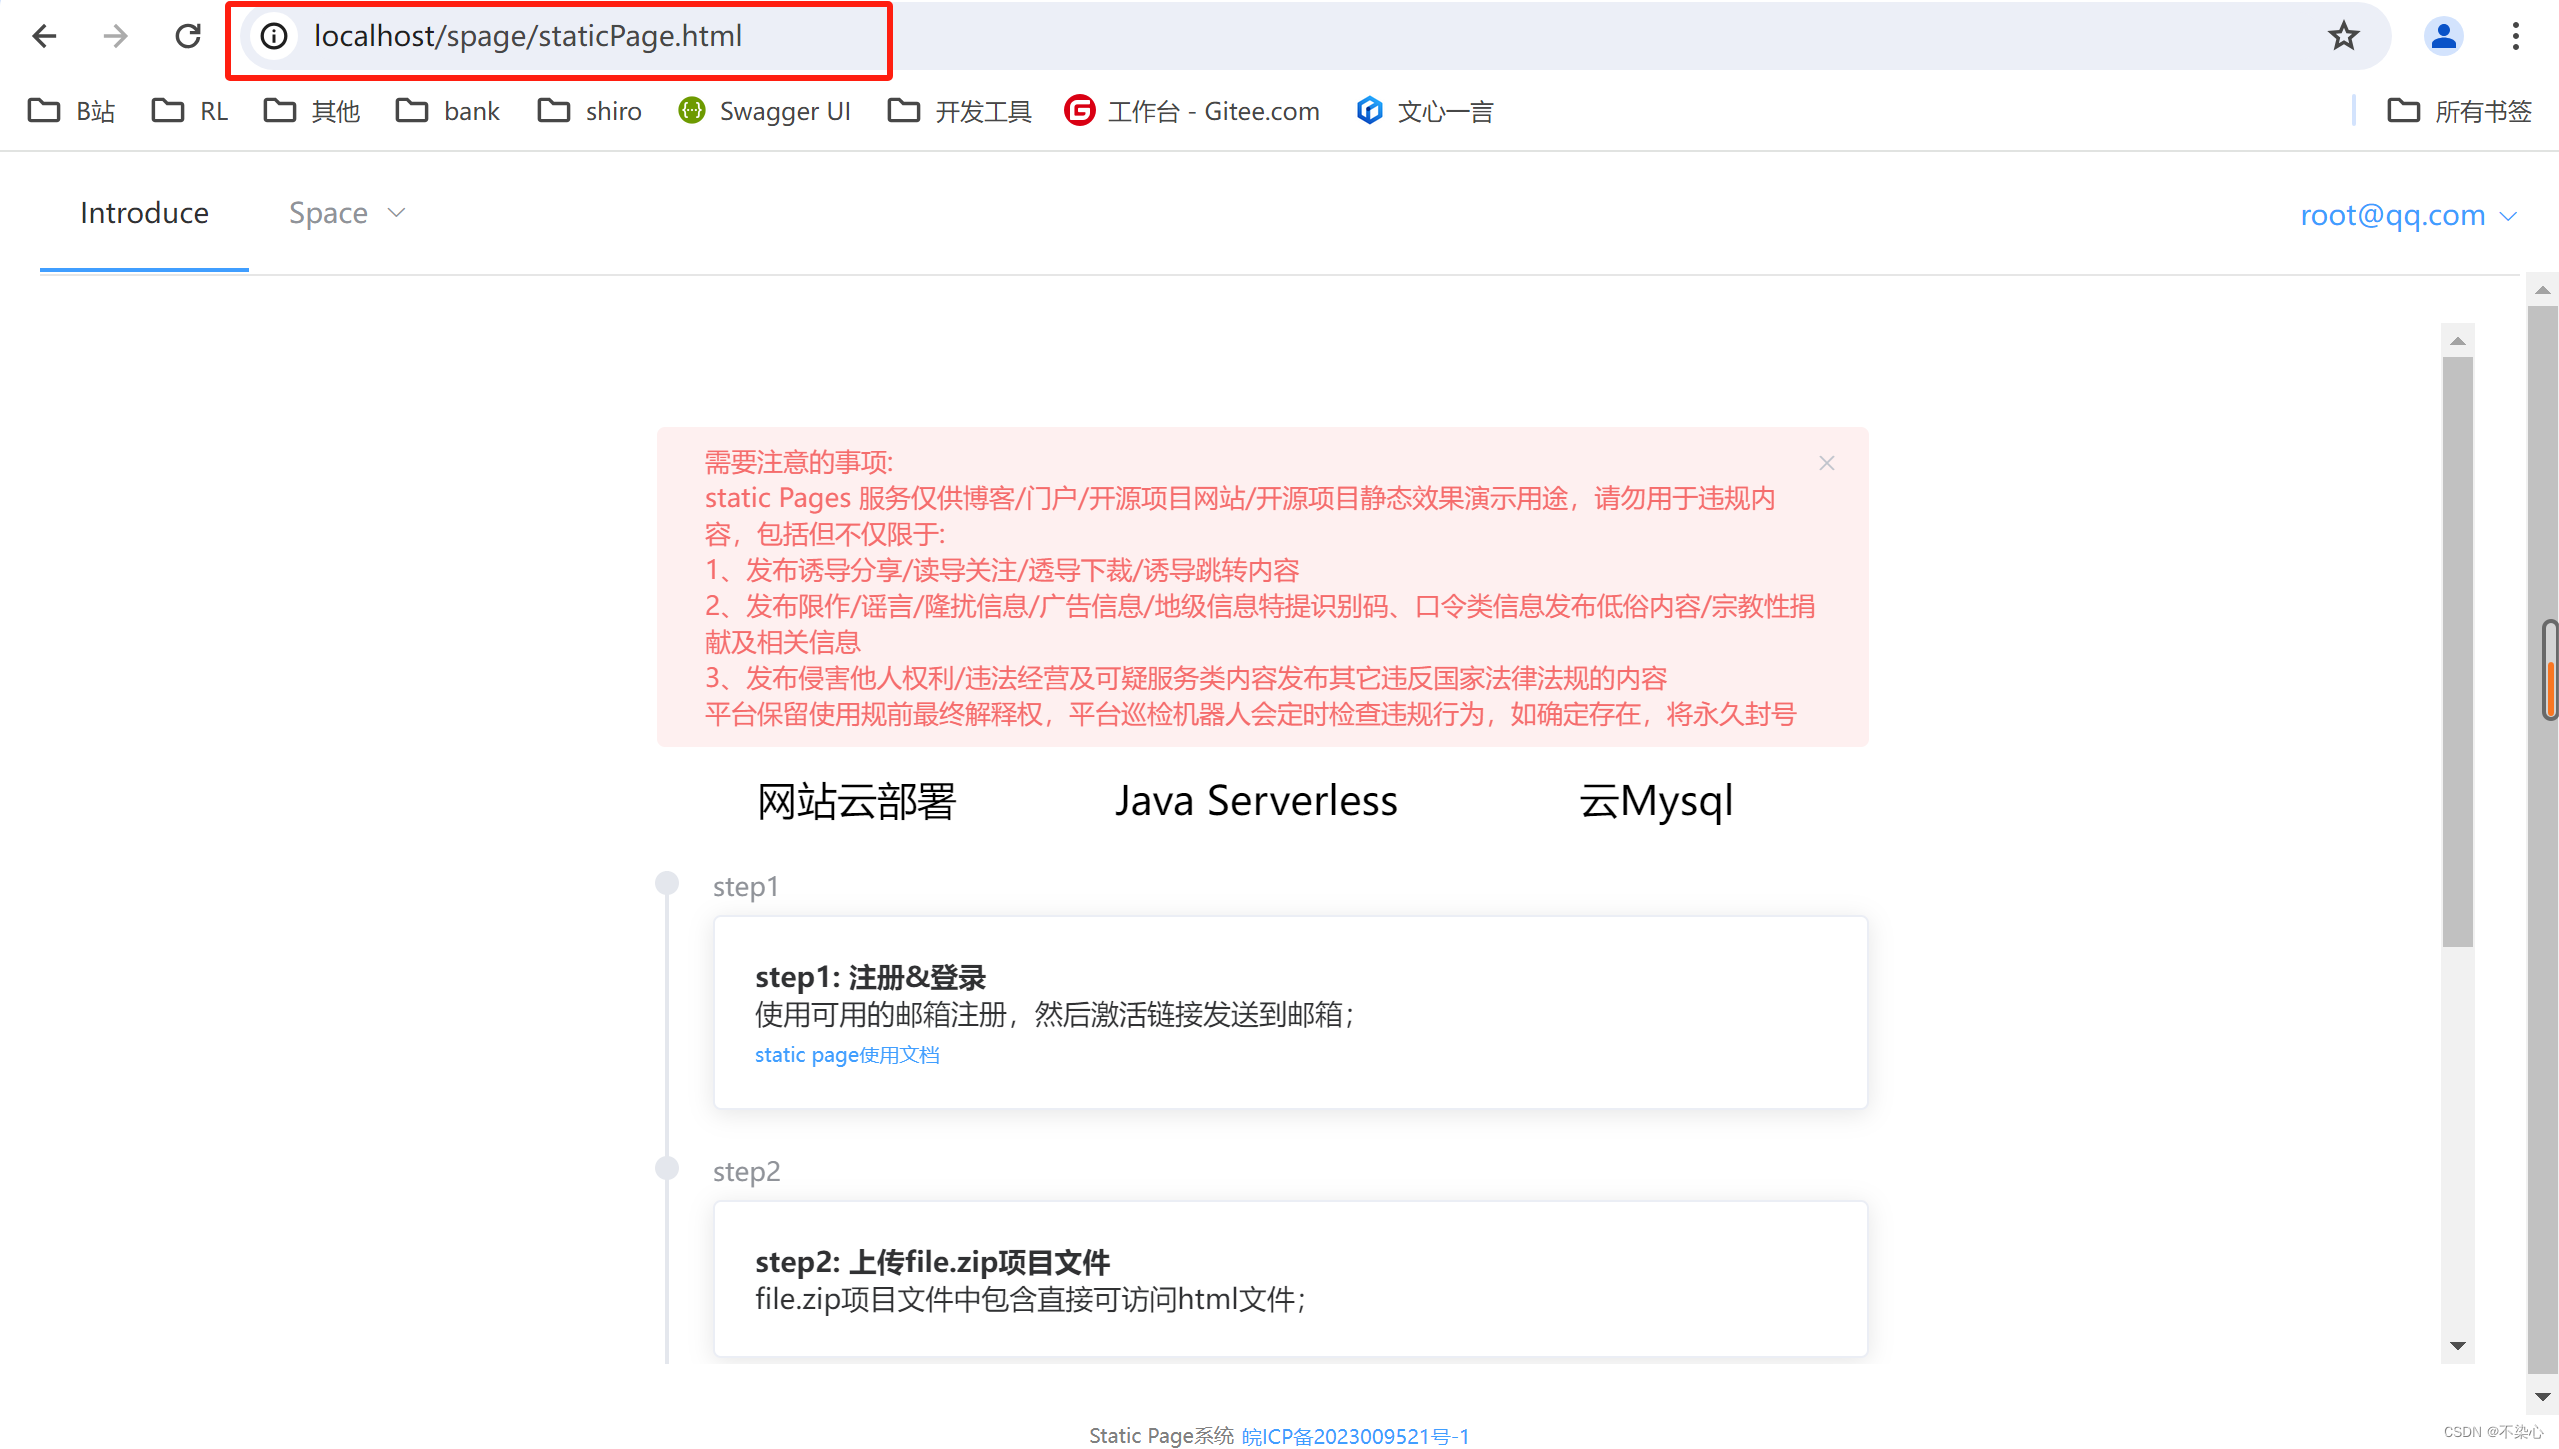Open the browser three-dot menu
This screenshot has width=2559, height=1449.
[2516, 37]
